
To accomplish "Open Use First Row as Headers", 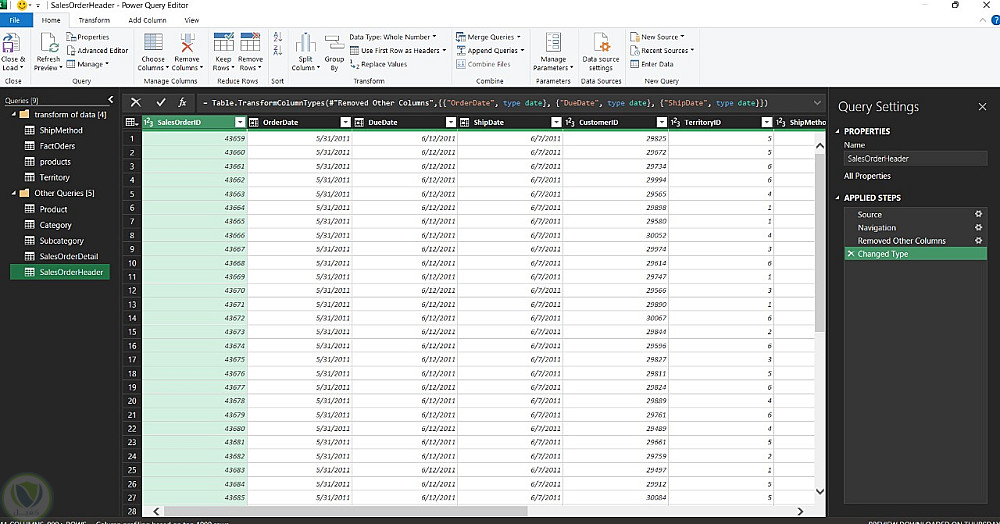I will click(398, 50).
